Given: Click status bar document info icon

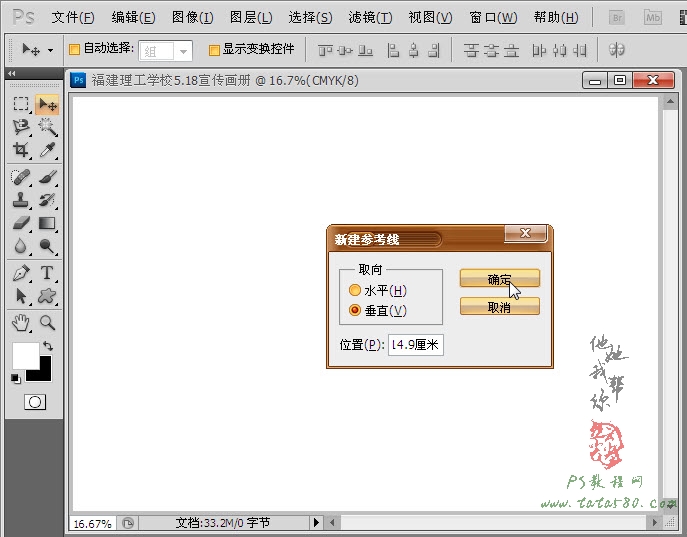Looking at the screenshot, I should click(x=128, y=523).
